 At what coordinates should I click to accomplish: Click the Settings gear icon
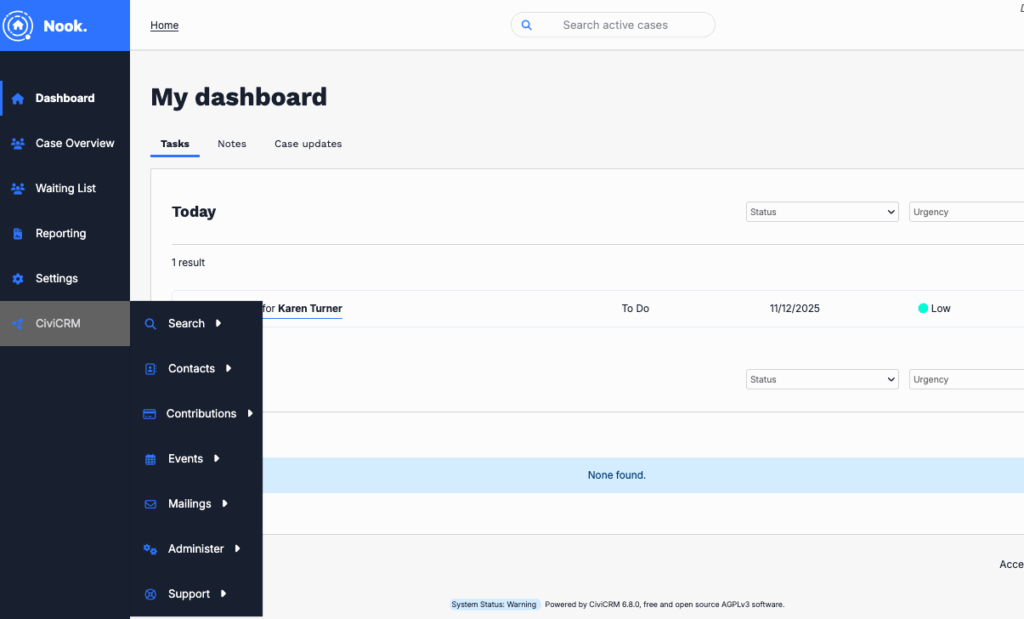click(17, 278)
